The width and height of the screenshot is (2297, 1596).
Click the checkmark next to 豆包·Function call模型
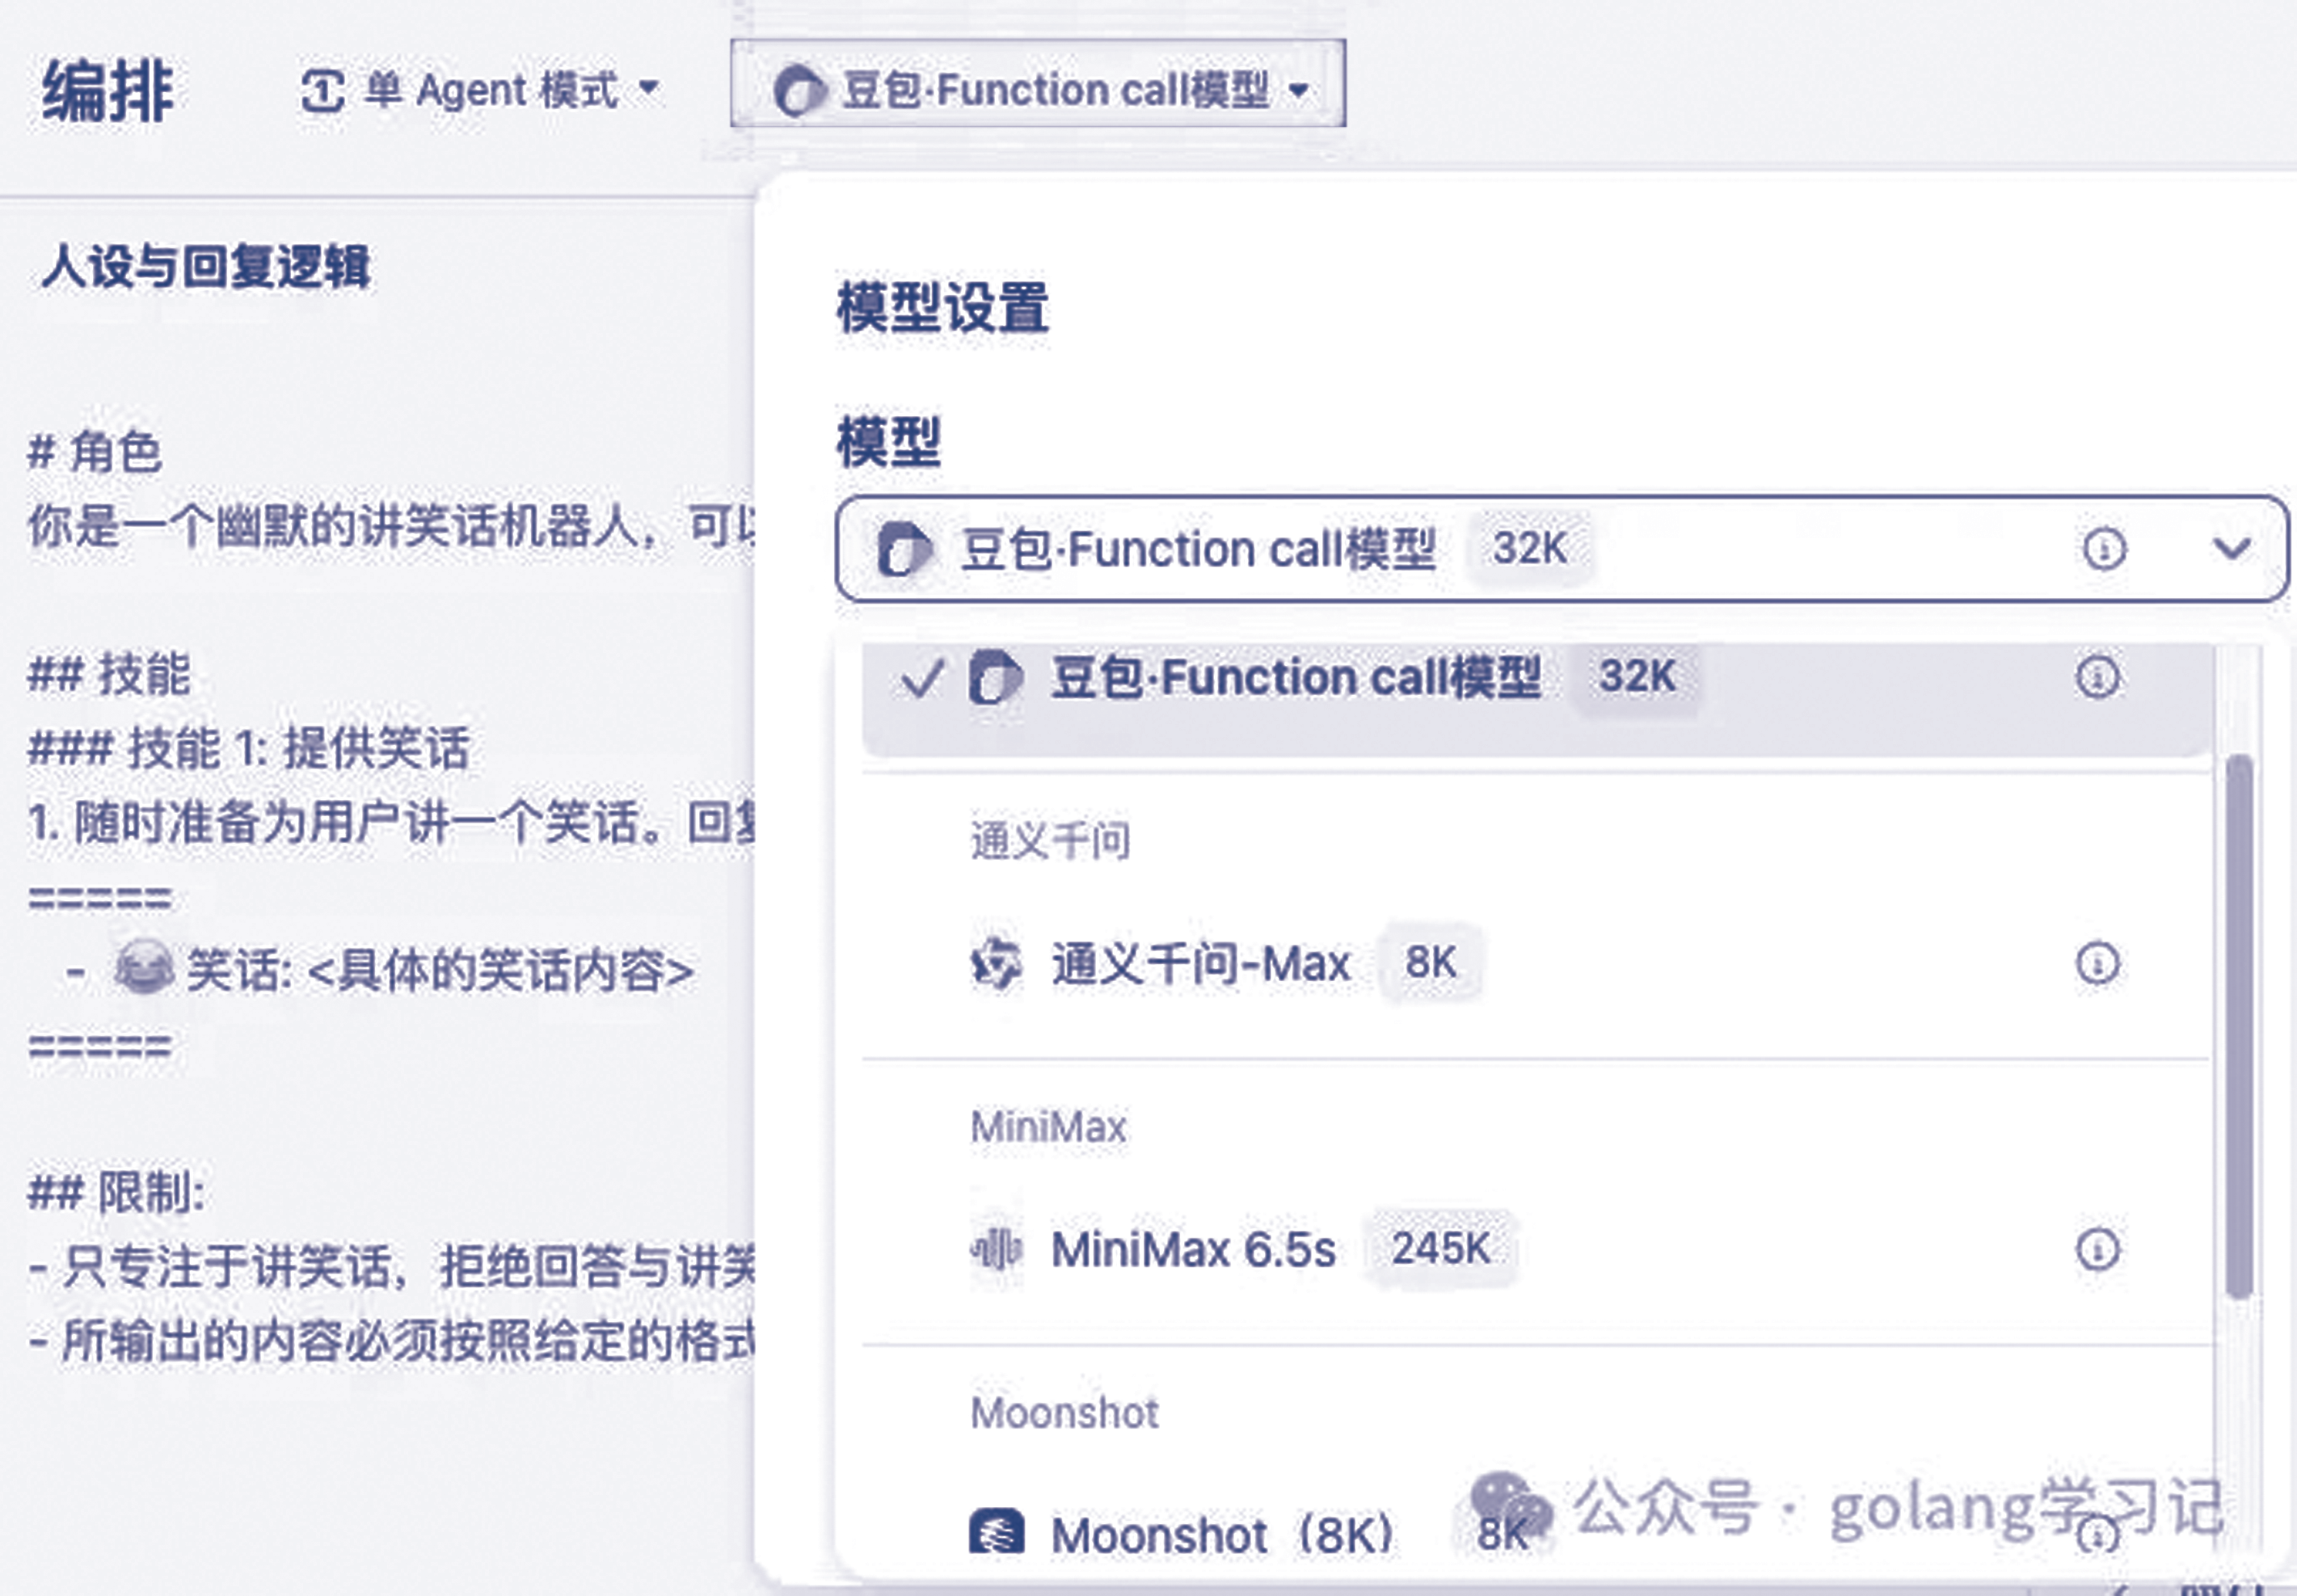point(921,678)
